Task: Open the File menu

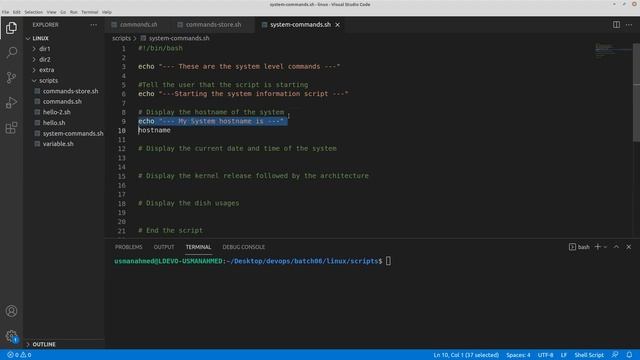Action: [x=5, y=12]
